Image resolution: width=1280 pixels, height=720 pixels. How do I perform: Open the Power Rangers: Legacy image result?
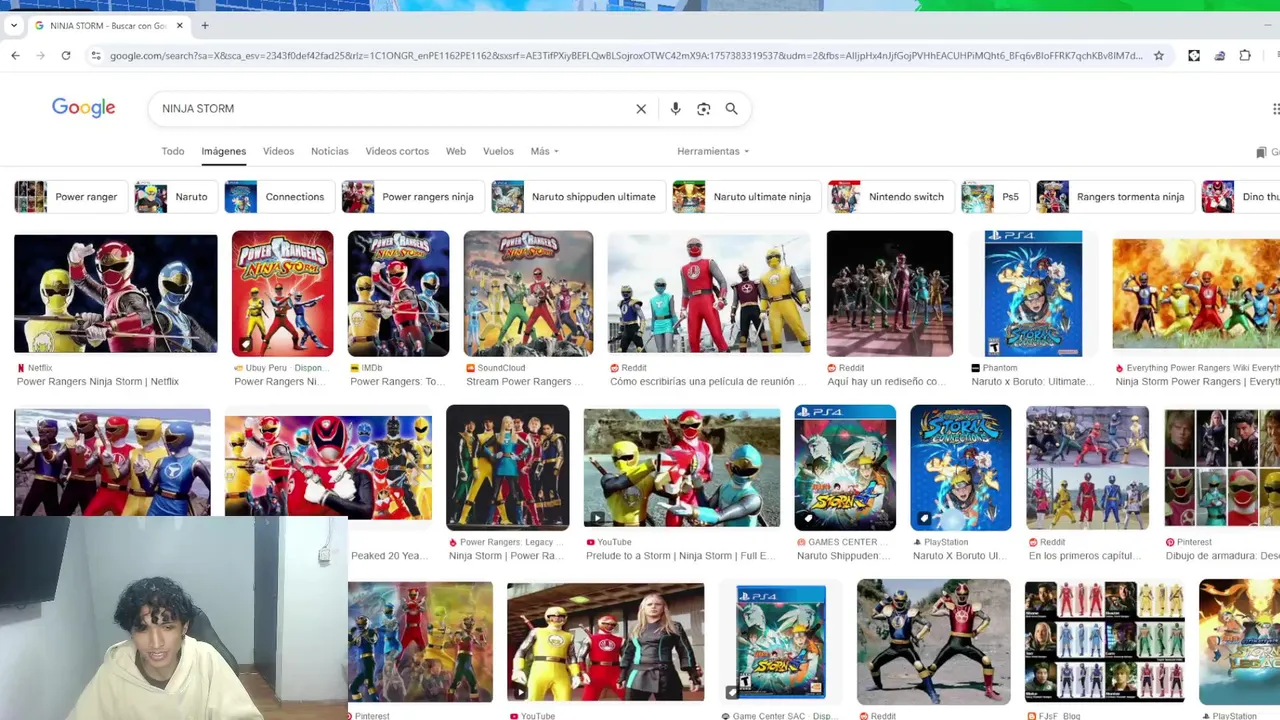pos(508,467)
